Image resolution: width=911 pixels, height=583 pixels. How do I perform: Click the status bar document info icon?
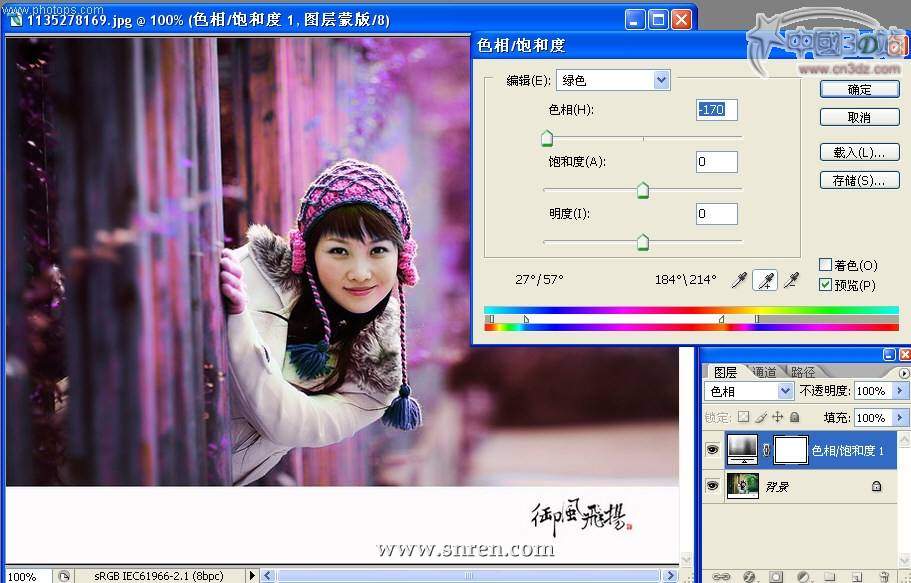tap(64, 576)
